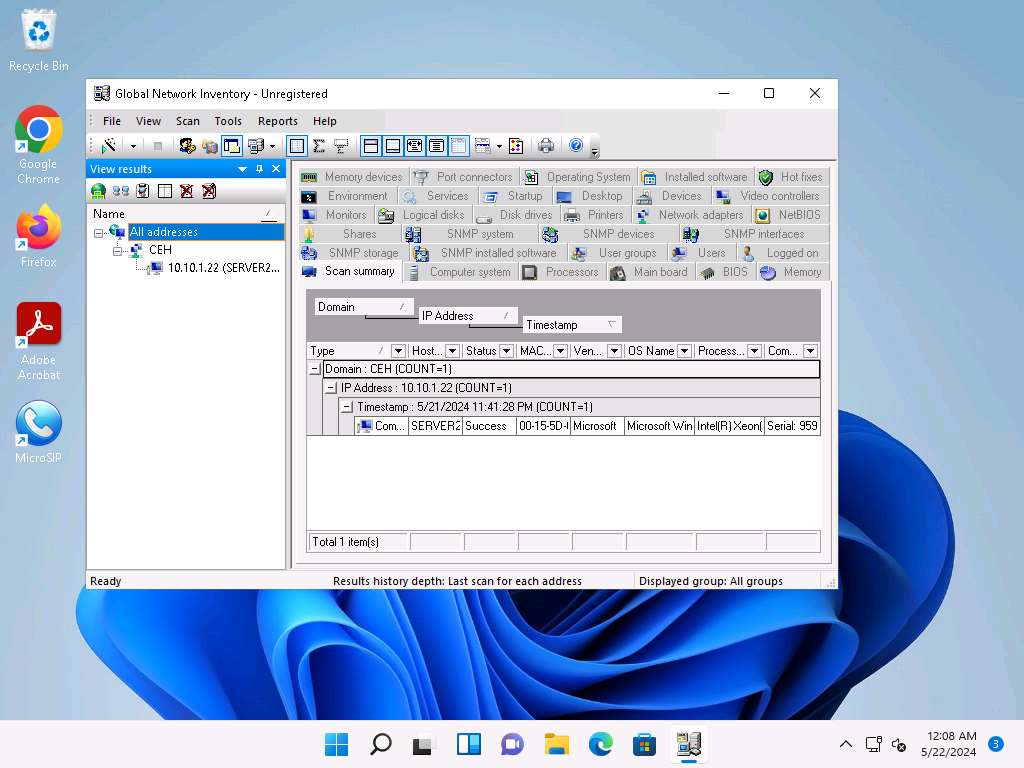Open the Status column filter dropdown
This screenshot has height=768, width=1024.
[506, 351]
